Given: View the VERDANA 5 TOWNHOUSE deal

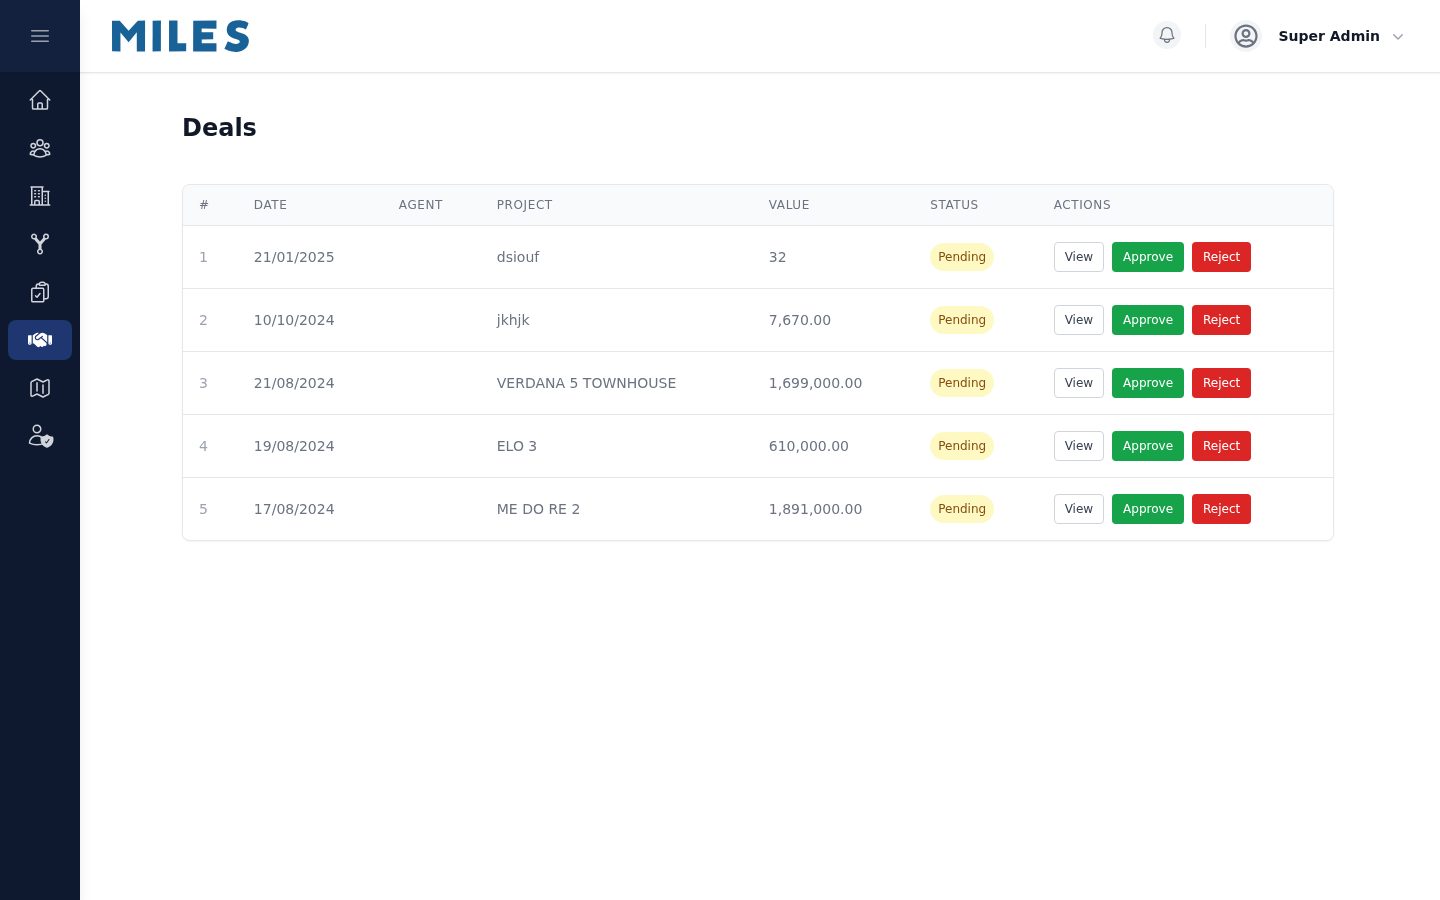Looking at the screenshot, I should (1079, 383).
